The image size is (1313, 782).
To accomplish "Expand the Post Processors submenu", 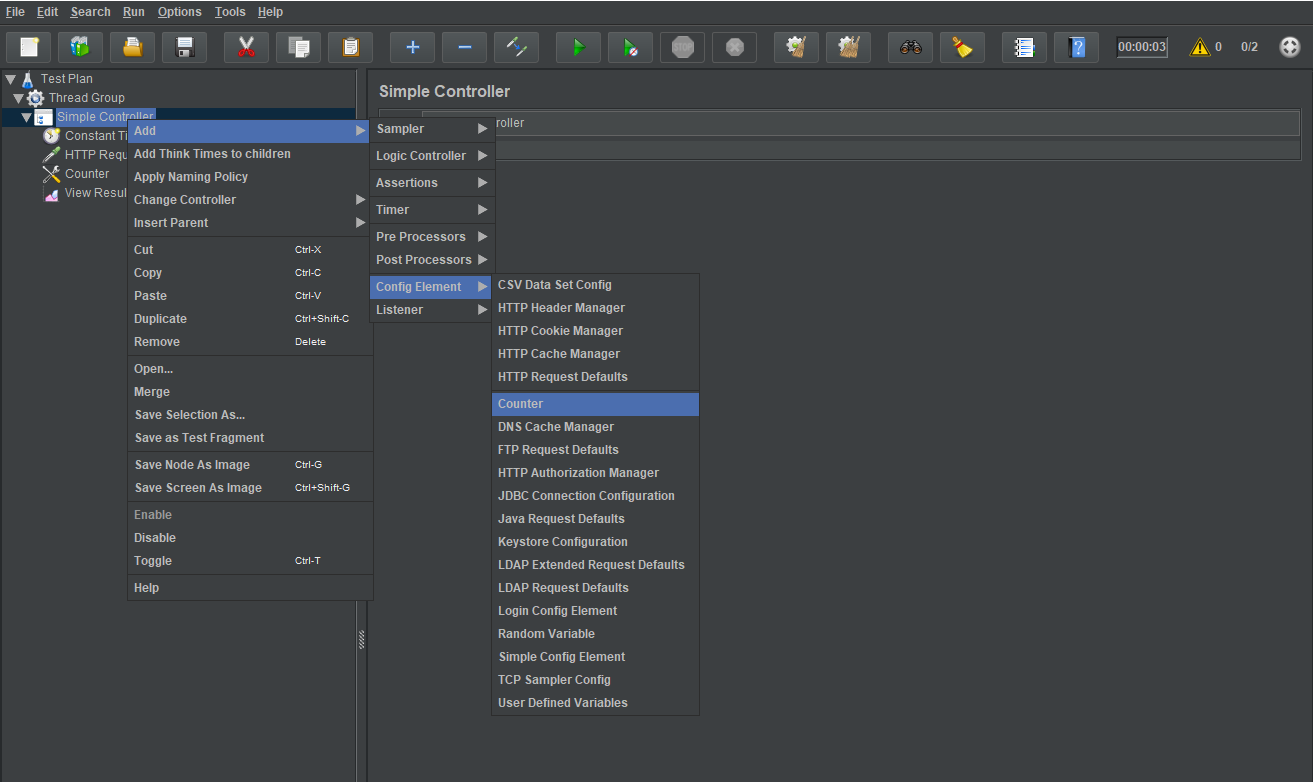I will pos(431,260).
